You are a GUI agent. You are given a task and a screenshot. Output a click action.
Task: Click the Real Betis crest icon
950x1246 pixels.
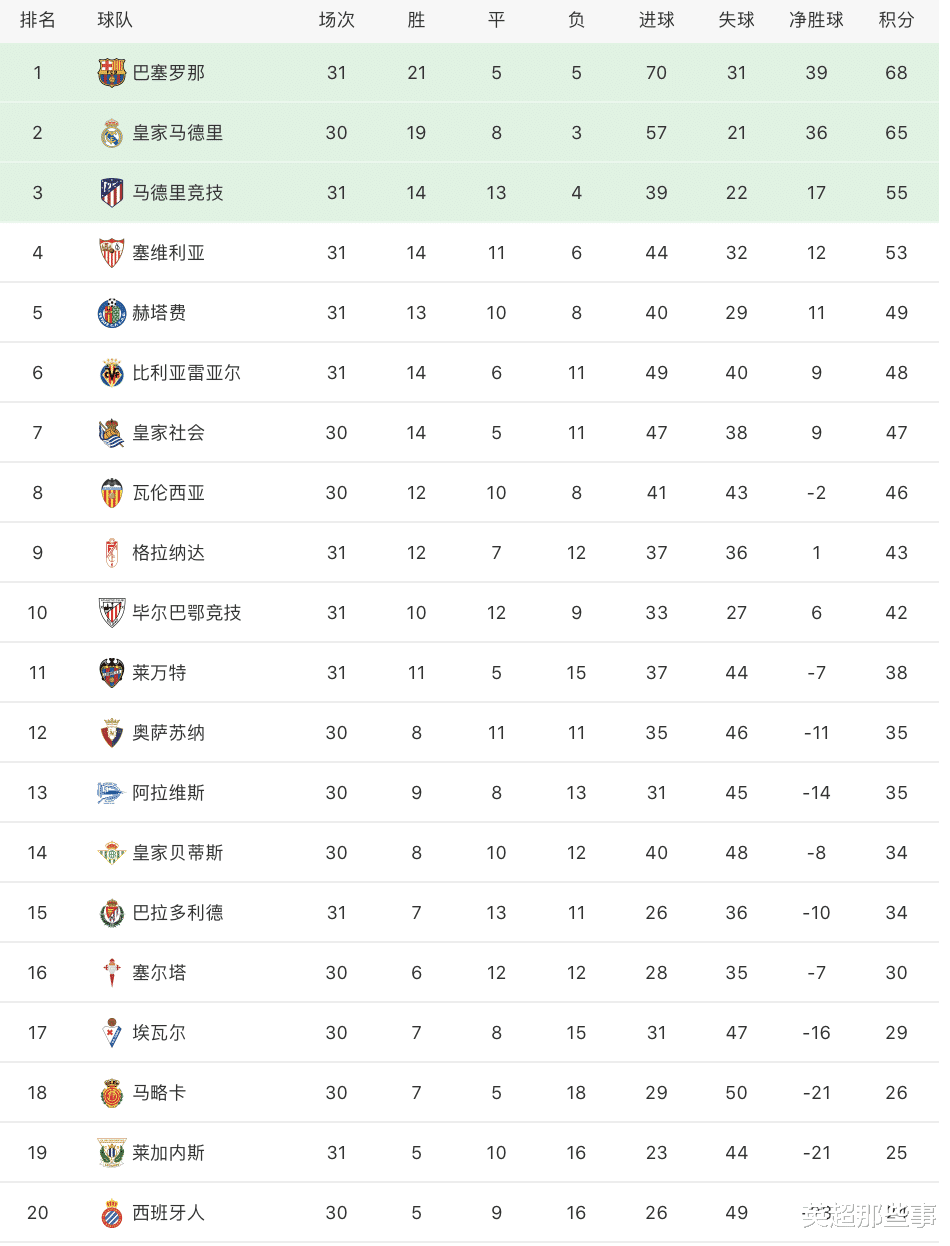pos(111,853)
